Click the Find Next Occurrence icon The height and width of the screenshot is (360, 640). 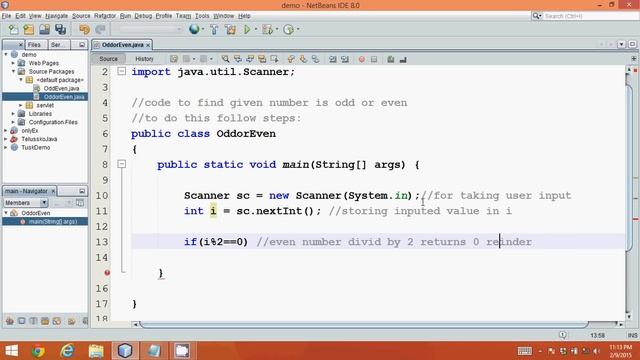point(250,59)
